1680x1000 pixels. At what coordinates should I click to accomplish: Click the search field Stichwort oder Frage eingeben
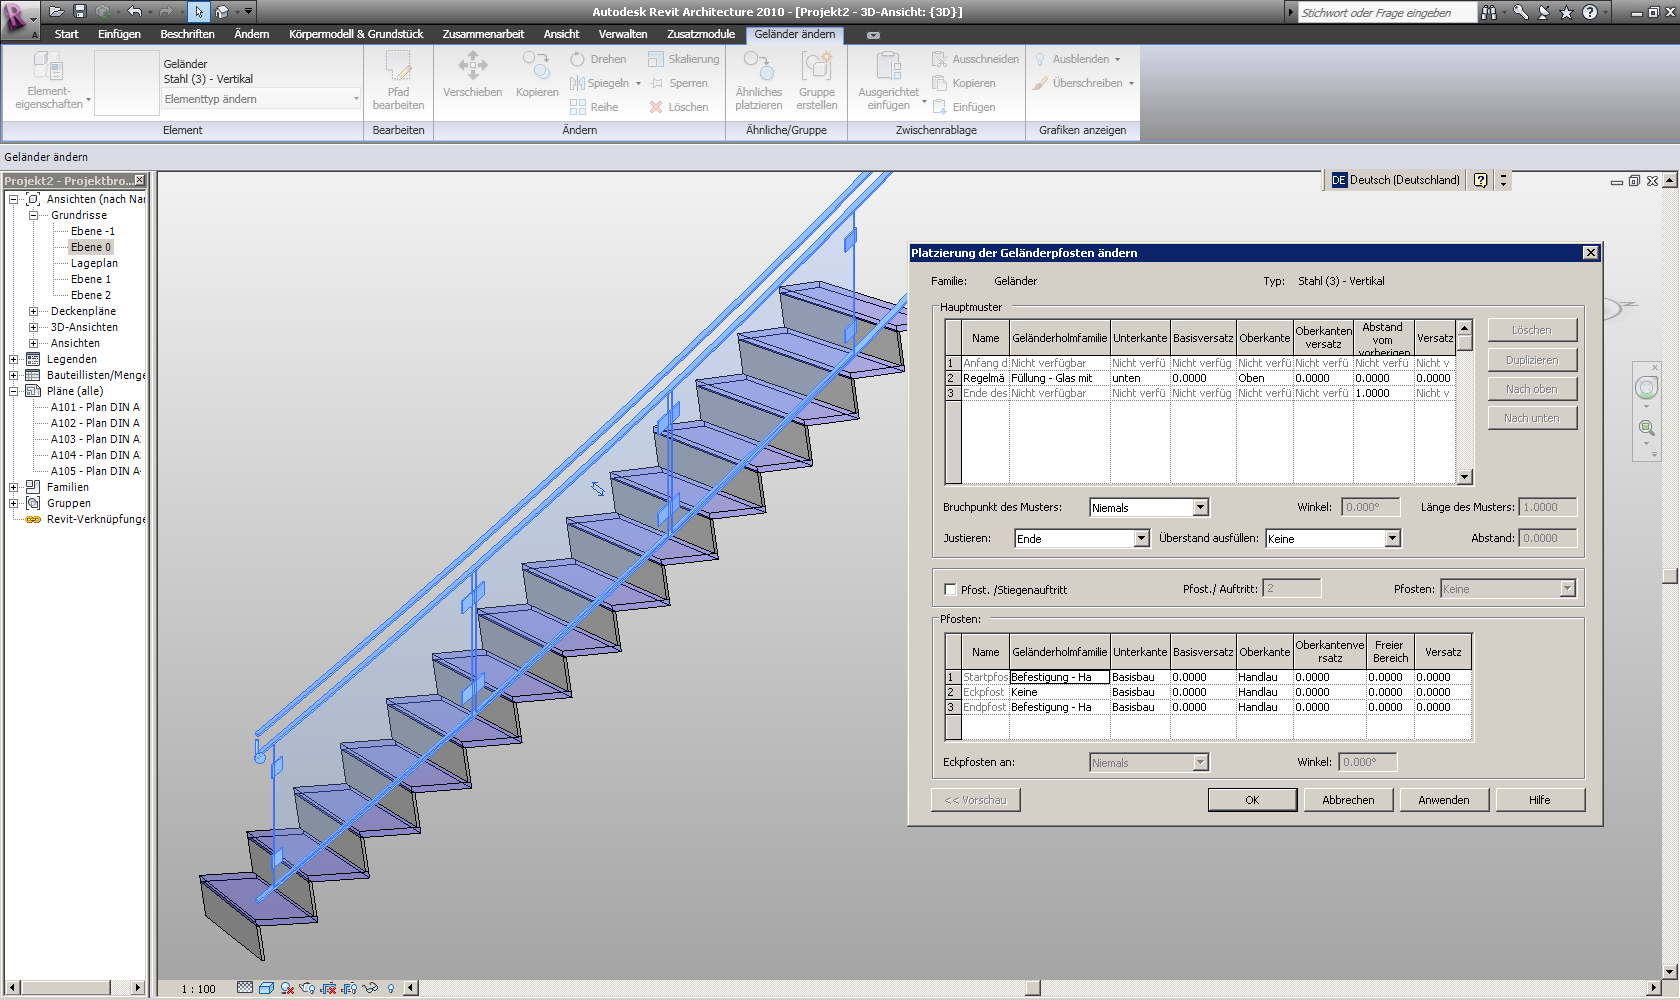(x=1386, y=12)
